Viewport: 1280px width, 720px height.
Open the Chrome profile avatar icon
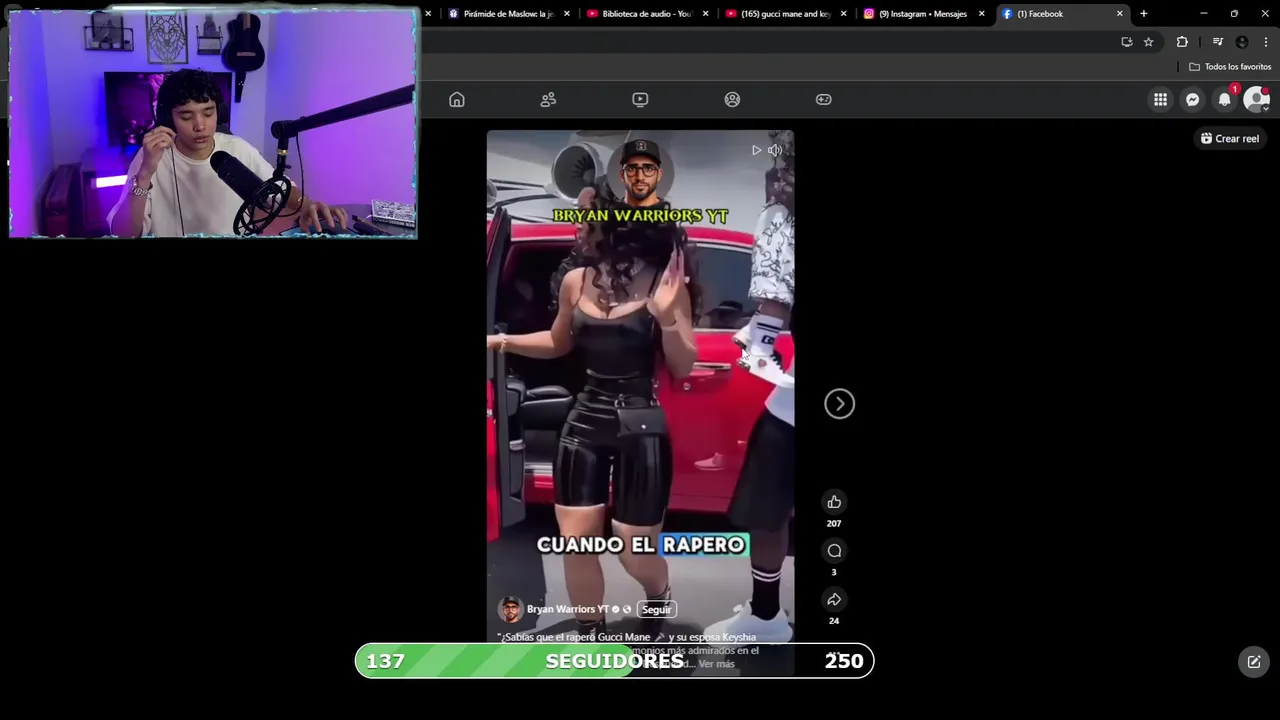[1242, 42]
